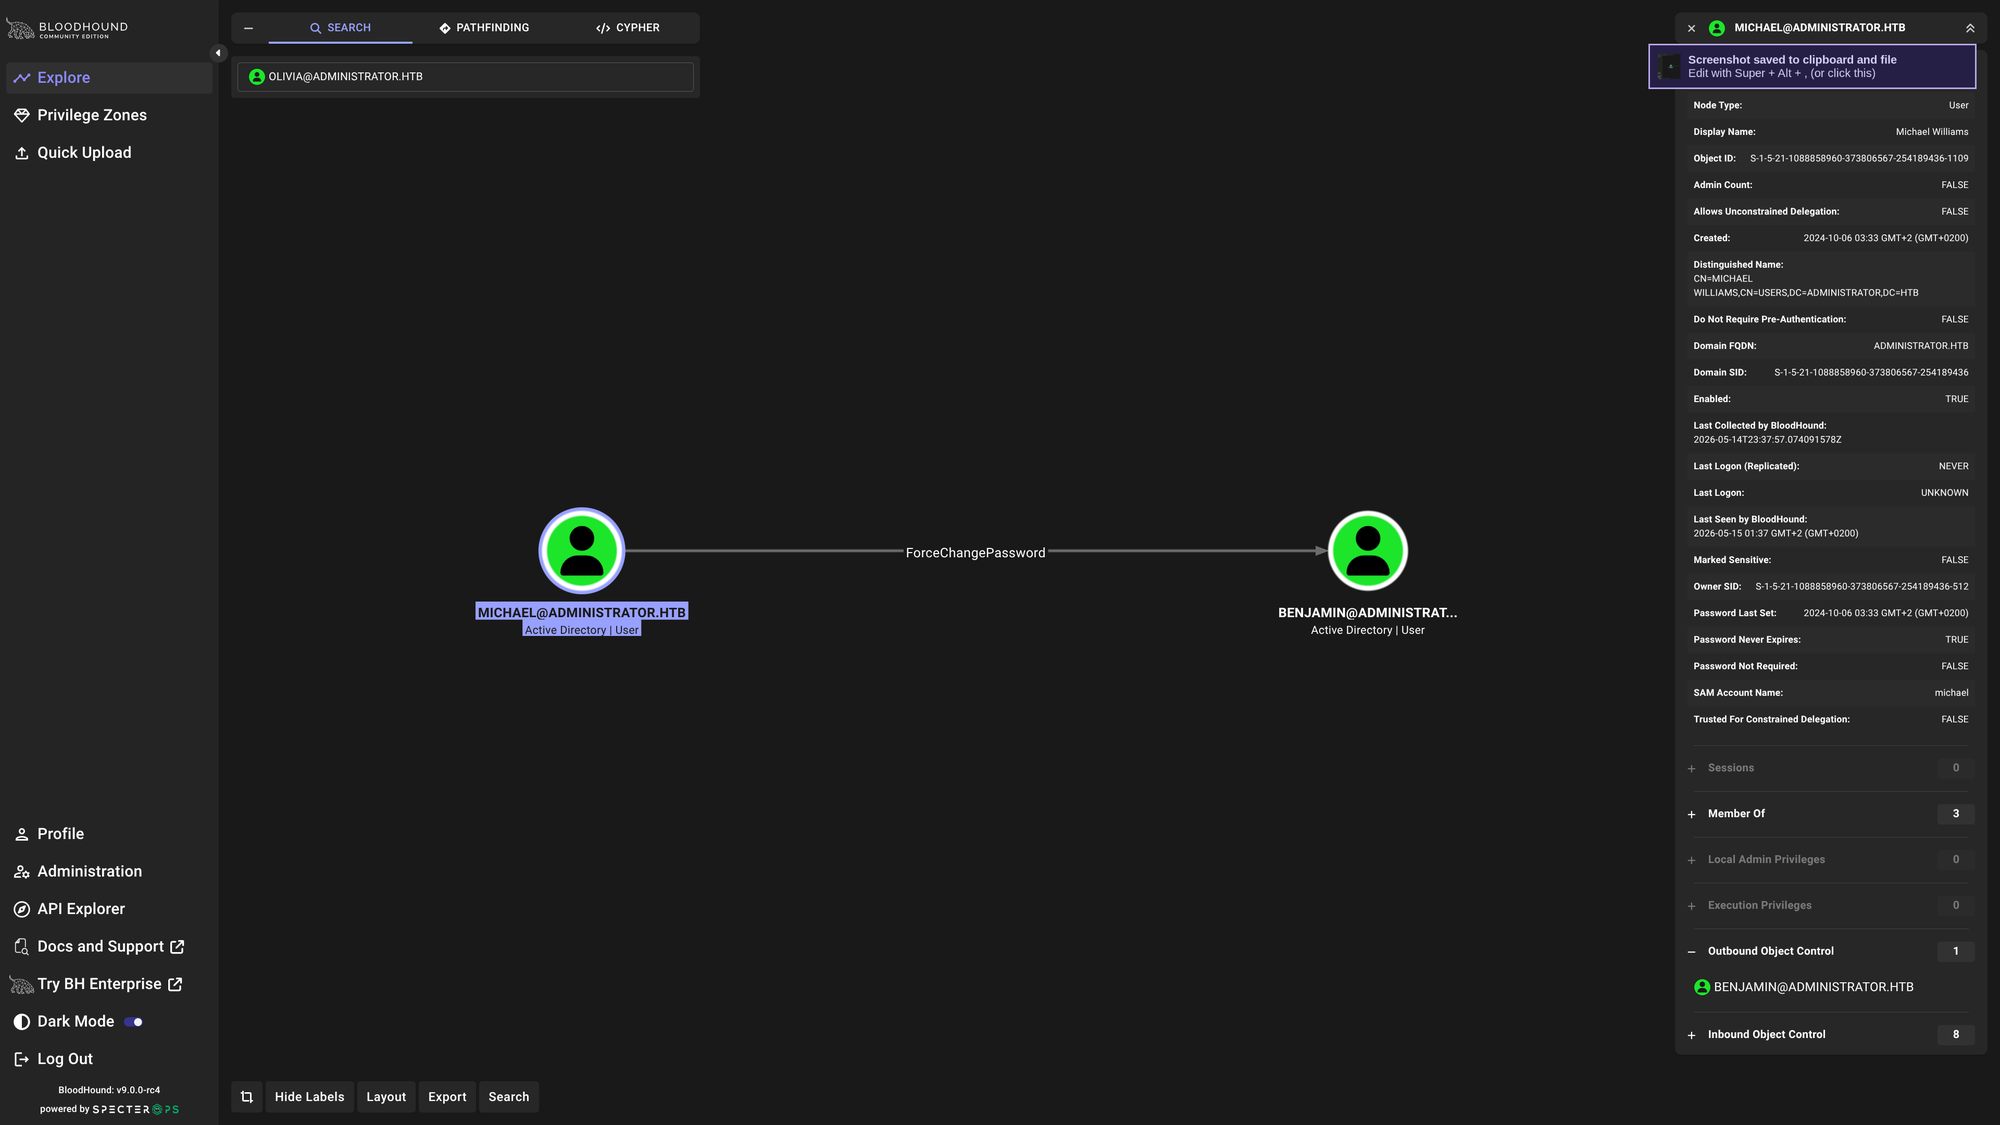The image size is (2000, 1125).
Task: Collapse entity panel with double chevron
Action: pyautogui.click(x=1969, y=28)
